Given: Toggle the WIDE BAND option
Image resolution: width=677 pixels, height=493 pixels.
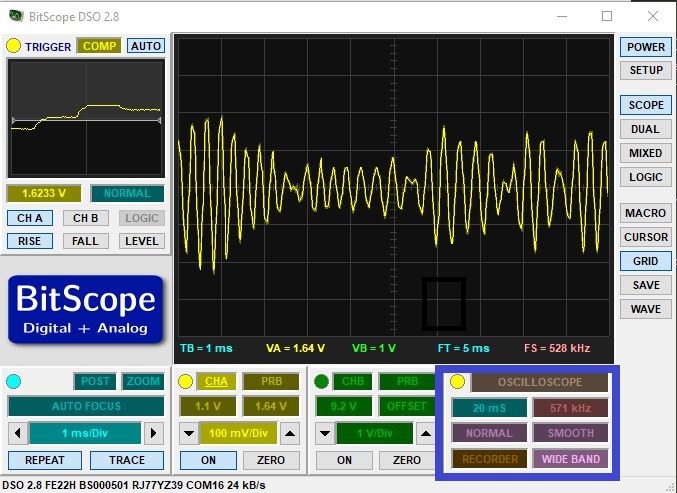Looking at the screenshot, I should tap(570, 459).
